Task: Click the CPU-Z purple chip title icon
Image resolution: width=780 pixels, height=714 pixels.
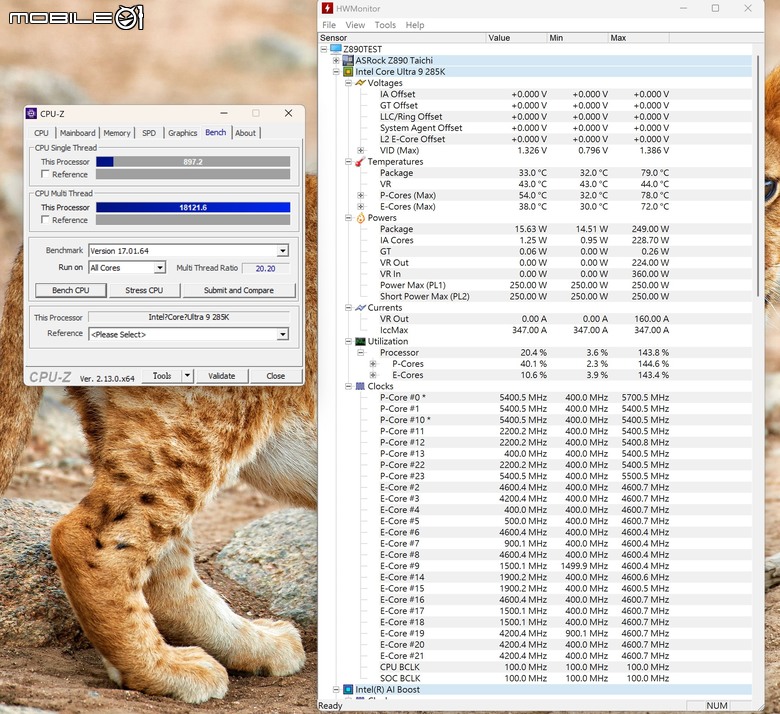Action: tap(31, 113)
